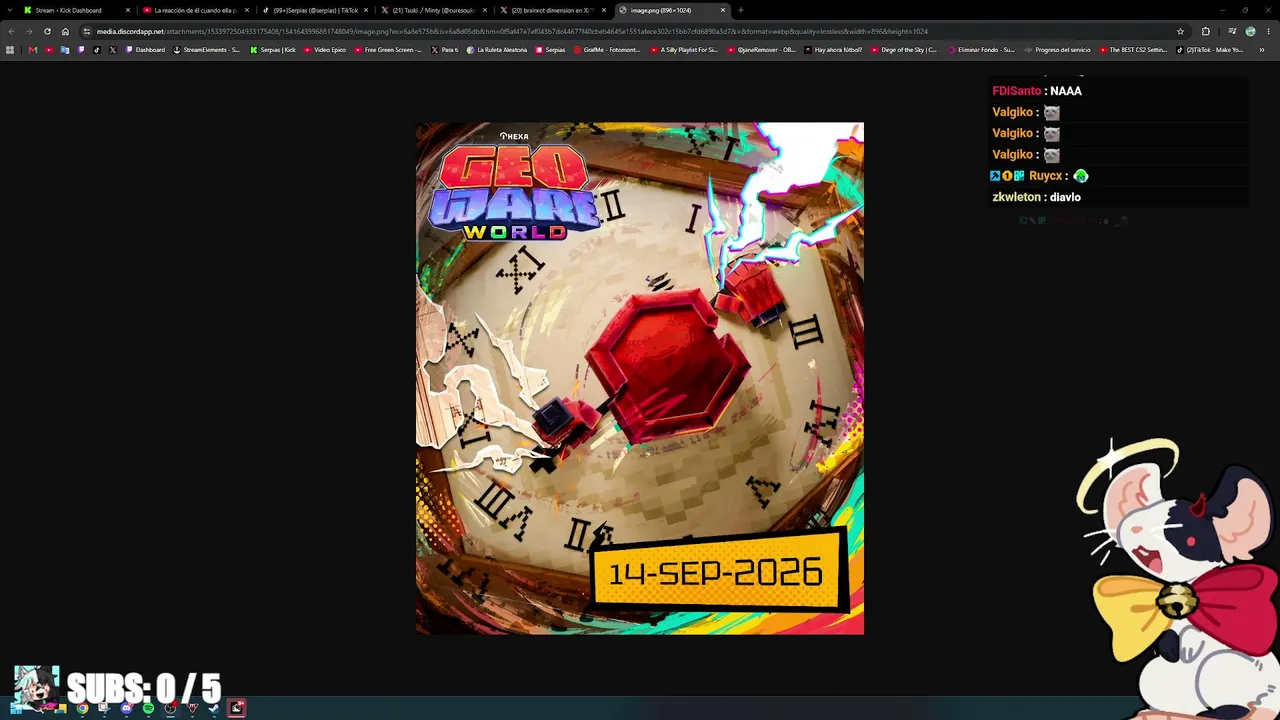Close the Stream - Kick Dashboard tab
1280x720 pixels.
[128, 10]
